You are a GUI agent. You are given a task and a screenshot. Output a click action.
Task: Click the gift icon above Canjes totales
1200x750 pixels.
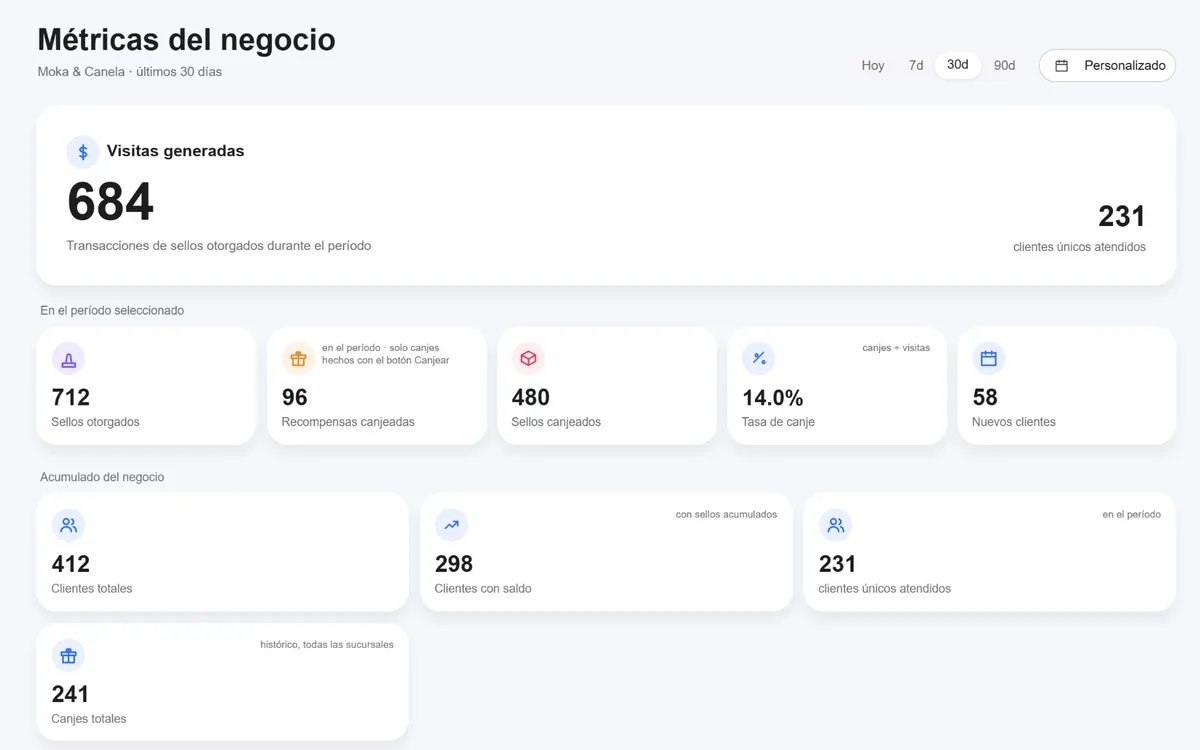tap(68, 656)
